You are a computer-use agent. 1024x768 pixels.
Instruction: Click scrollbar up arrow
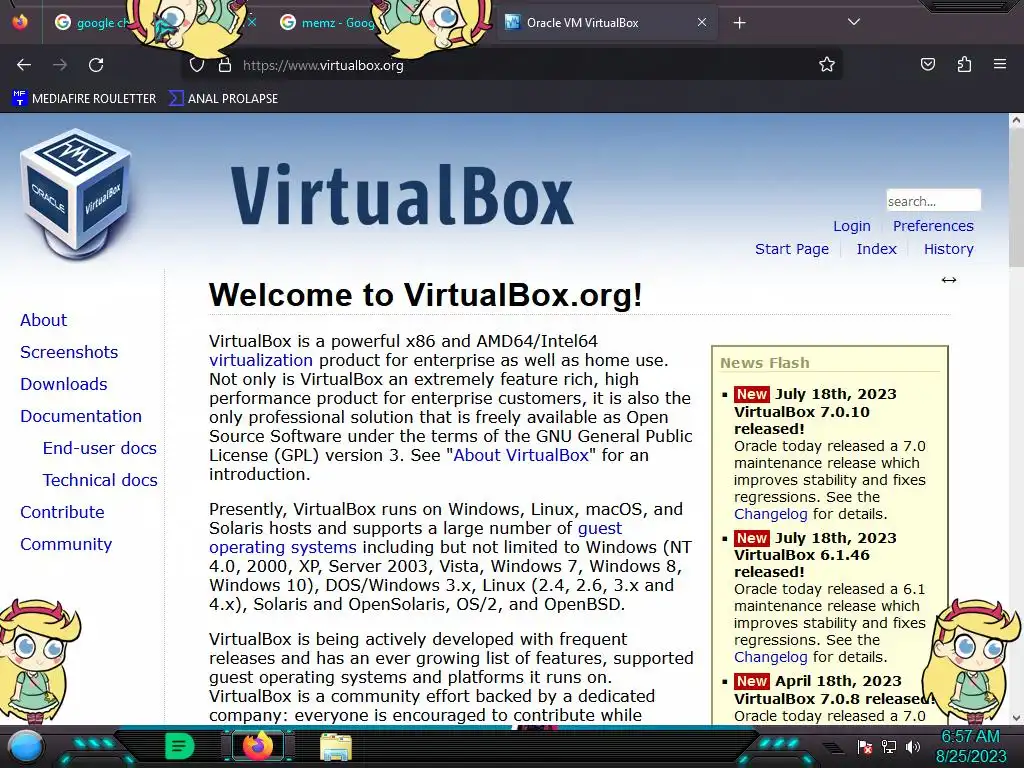point(1016,120)
